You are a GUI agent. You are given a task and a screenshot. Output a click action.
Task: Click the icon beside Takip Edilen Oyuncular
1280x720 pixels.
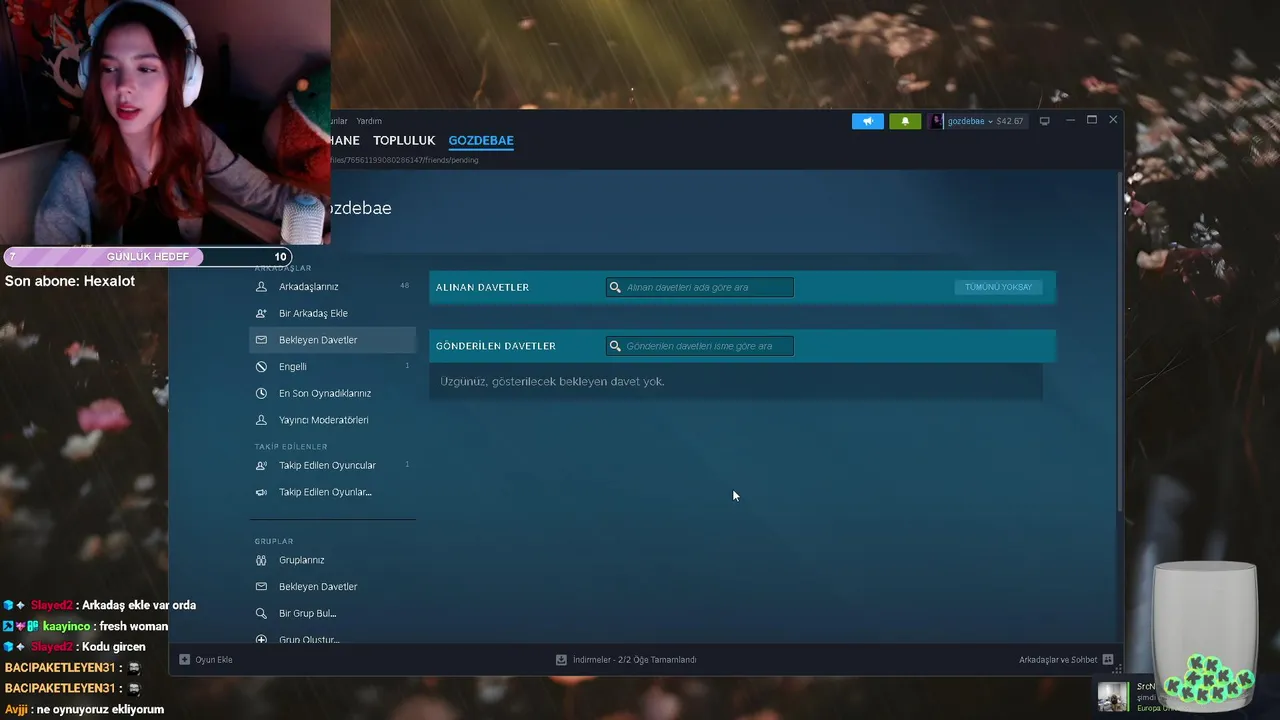pos(261,465)
